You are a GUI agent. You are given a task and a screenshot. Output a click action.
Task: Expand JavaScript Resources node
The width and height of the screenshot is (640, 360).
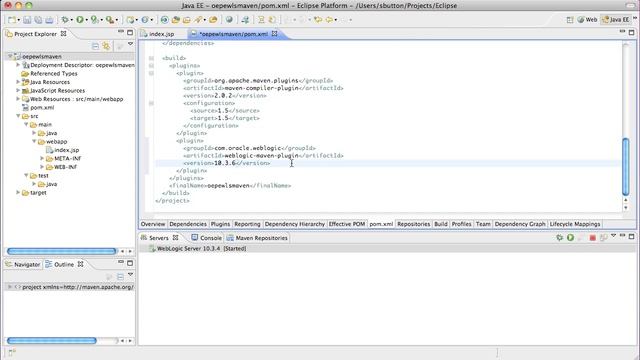click(x=18, y=91)
